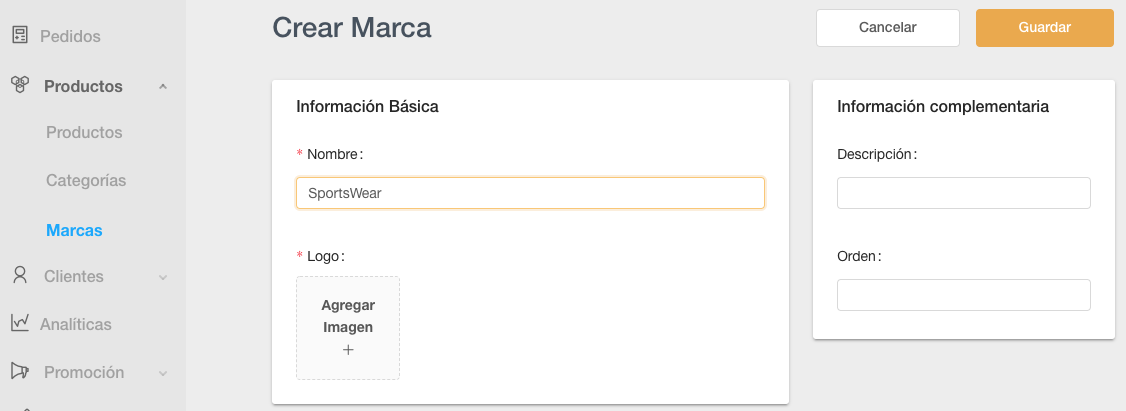Screen dimensions: 1126x411
Task: Click the Analíticas chart icon
Action: (19, 323)
